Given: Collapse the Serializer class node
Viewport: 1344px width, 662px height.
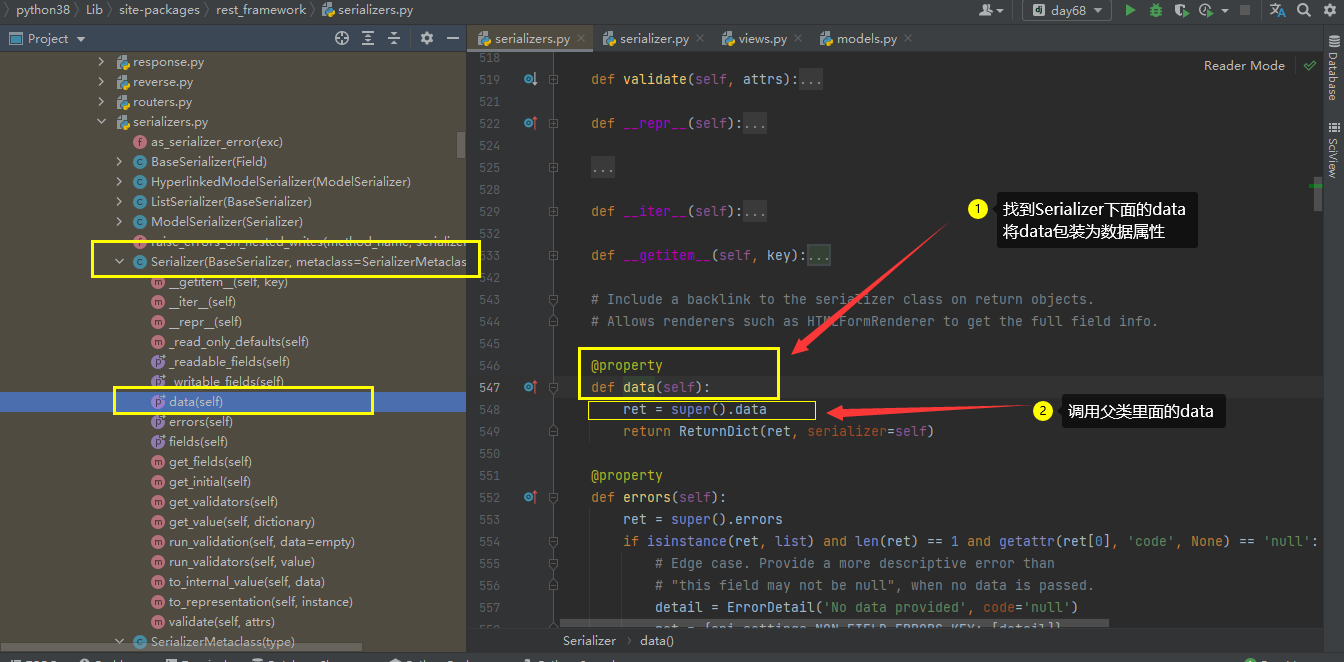Looking at the screenshot, I should point(119,262).
